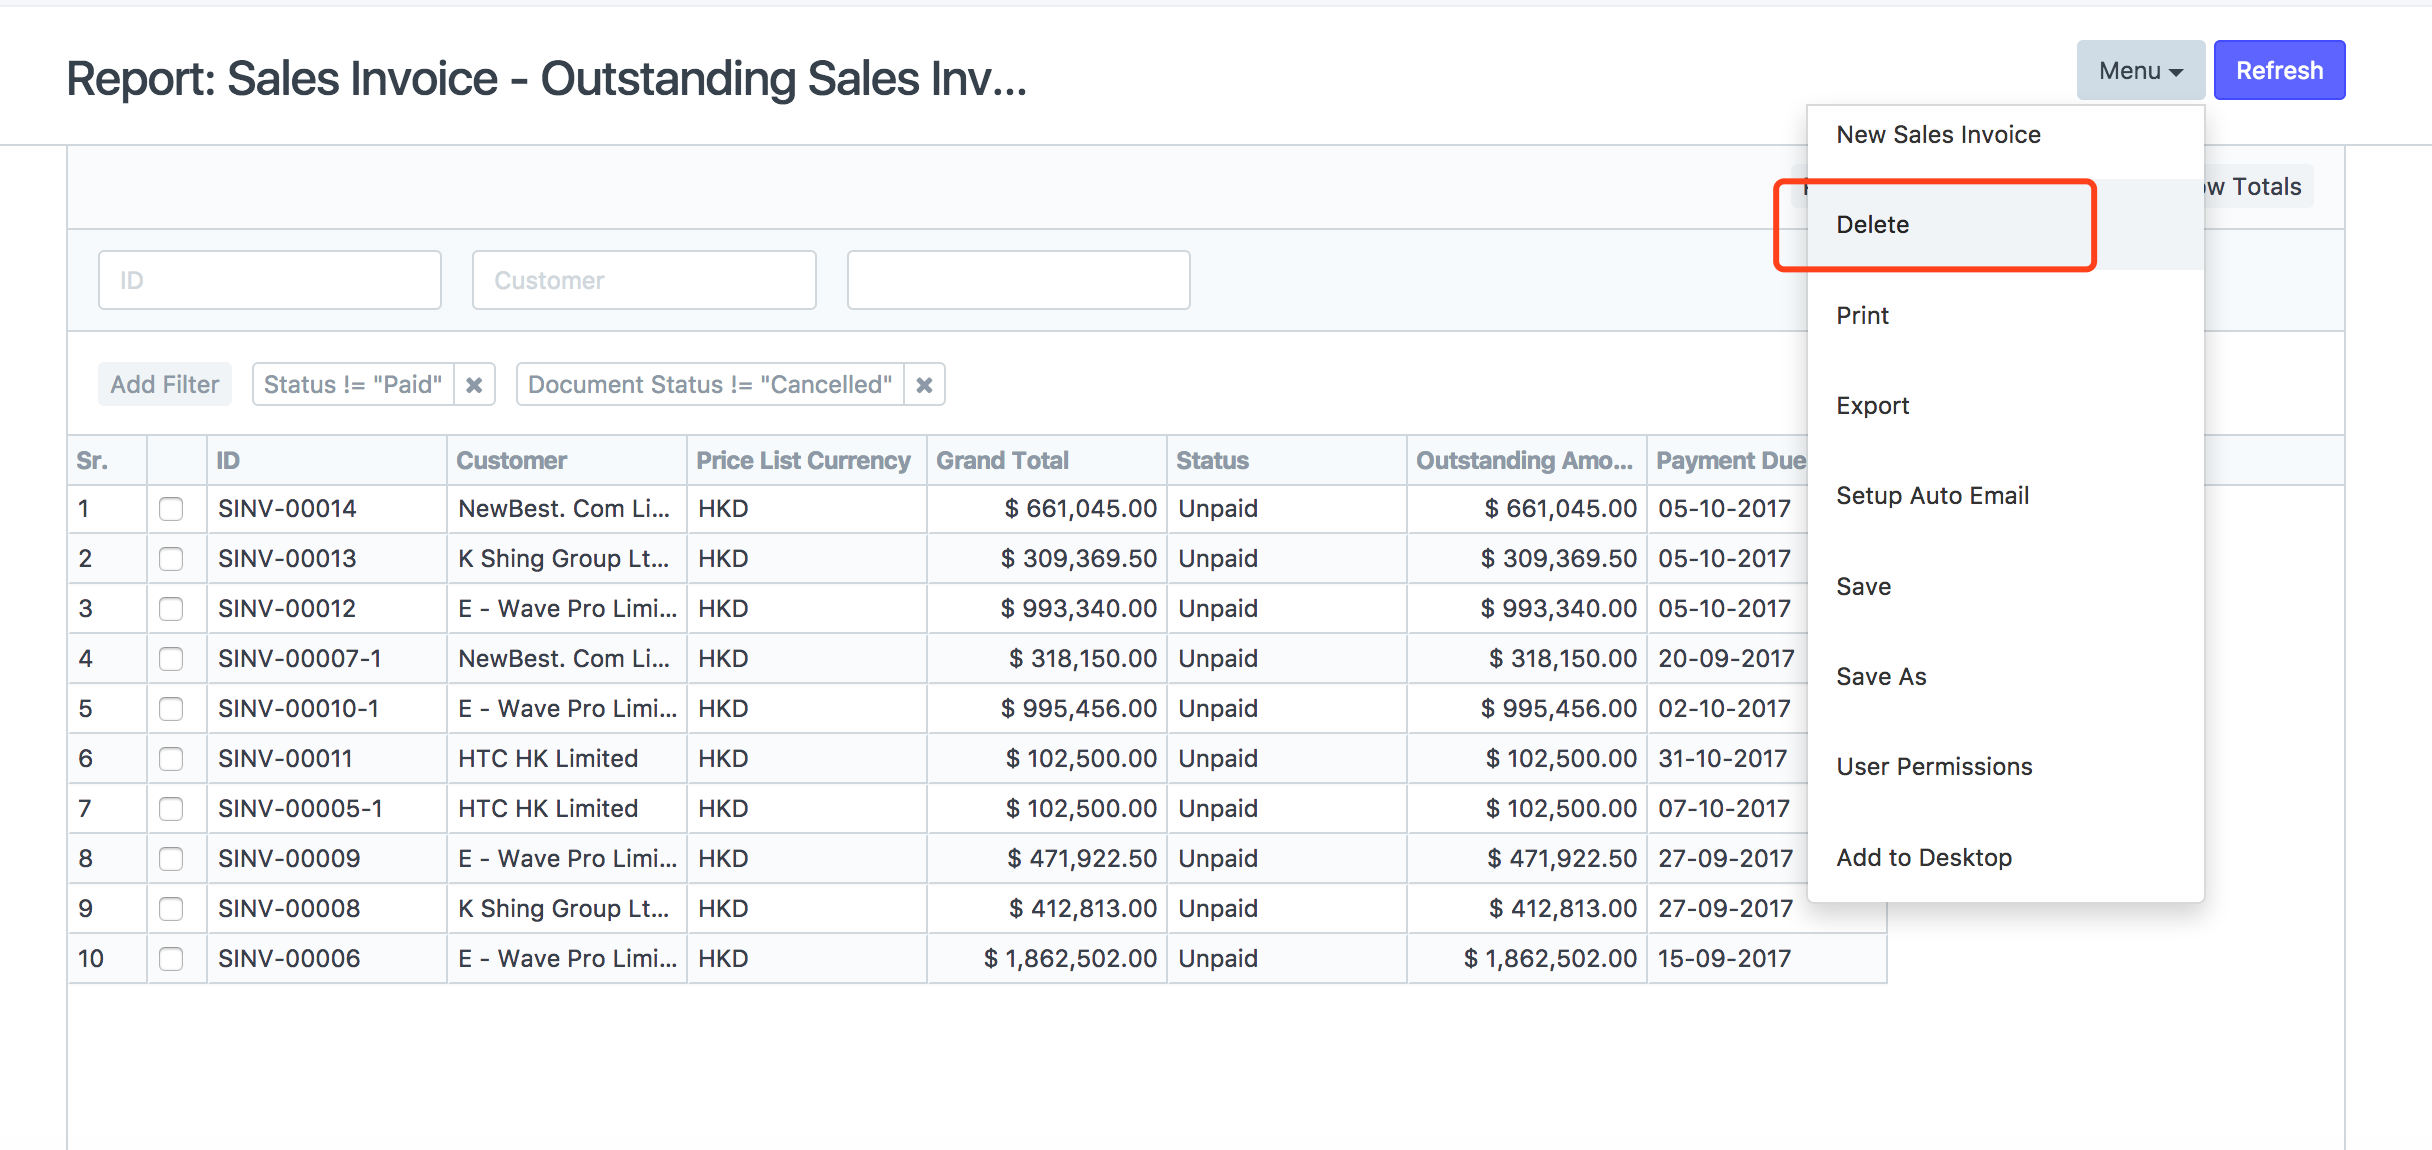
Task: Remove the Status != "Paid" filter
Action: pyautogui.click(x=474, y=385)
